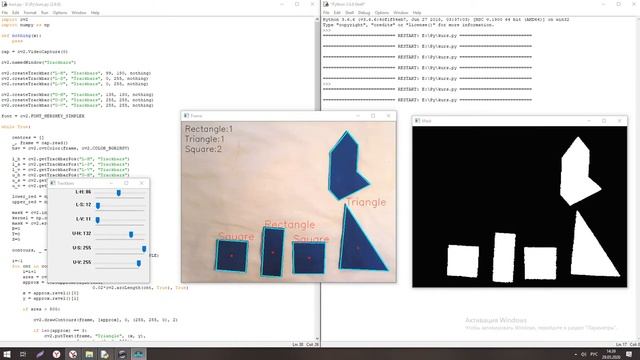Open Yandex Browser from the taskbar

pyautogui.click(x=56, y=354)
